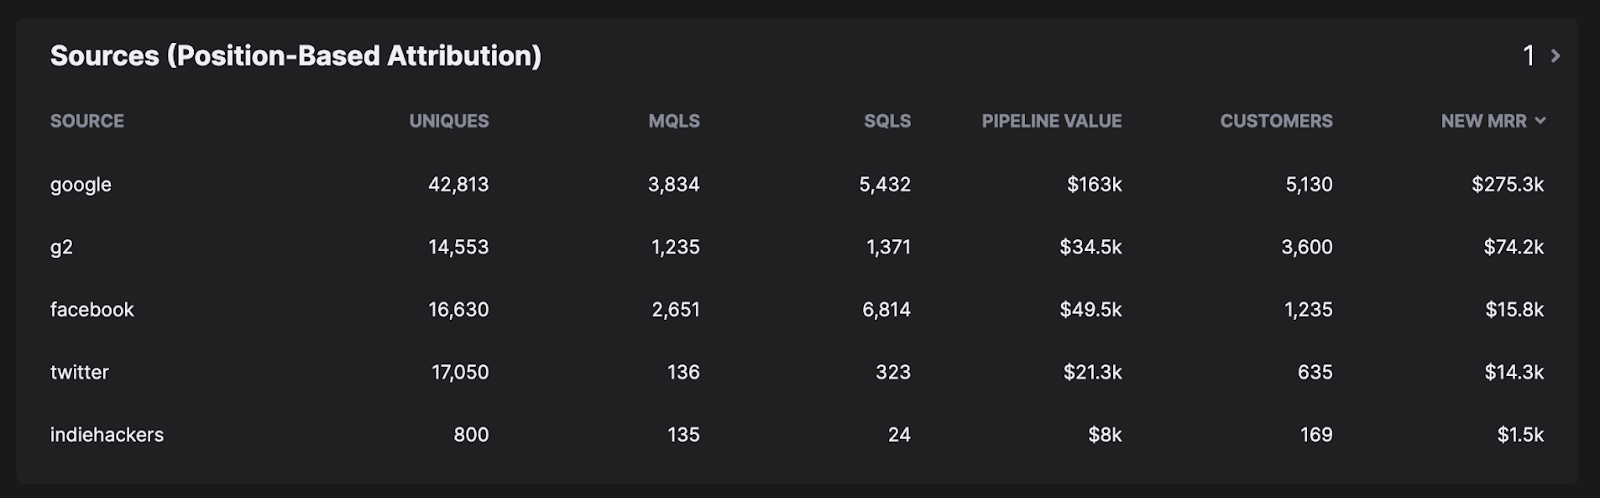
Task: Sort table by MQLs column header
Action: (x=674, y=121)
